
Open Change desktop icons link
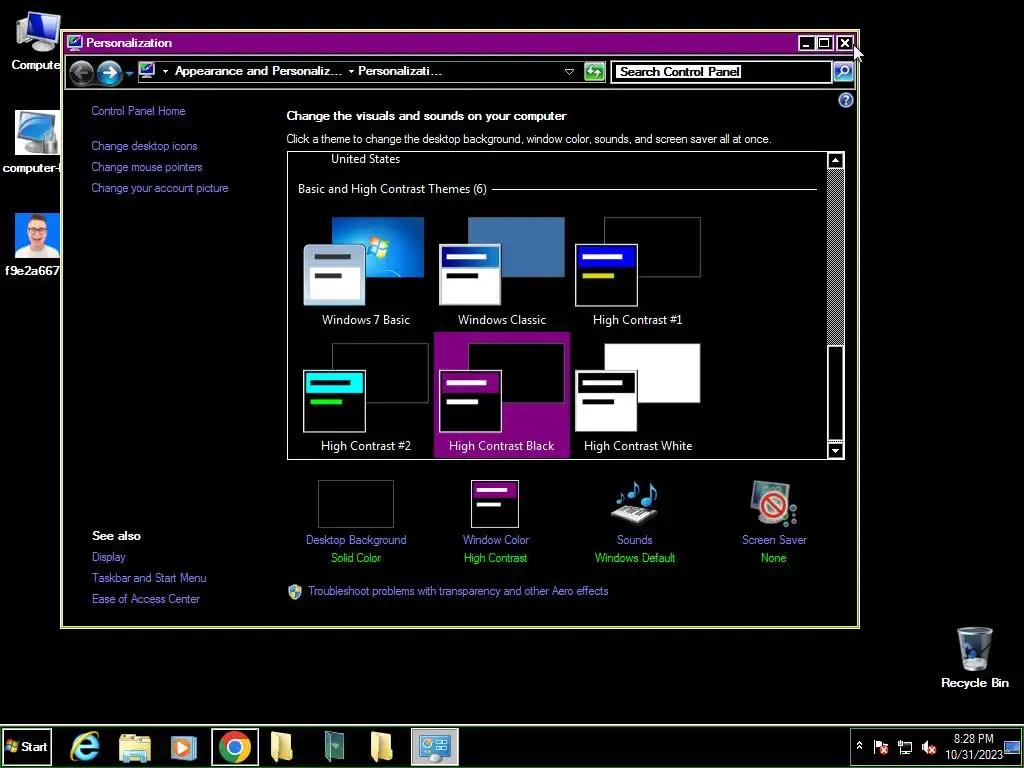(144, 146)
